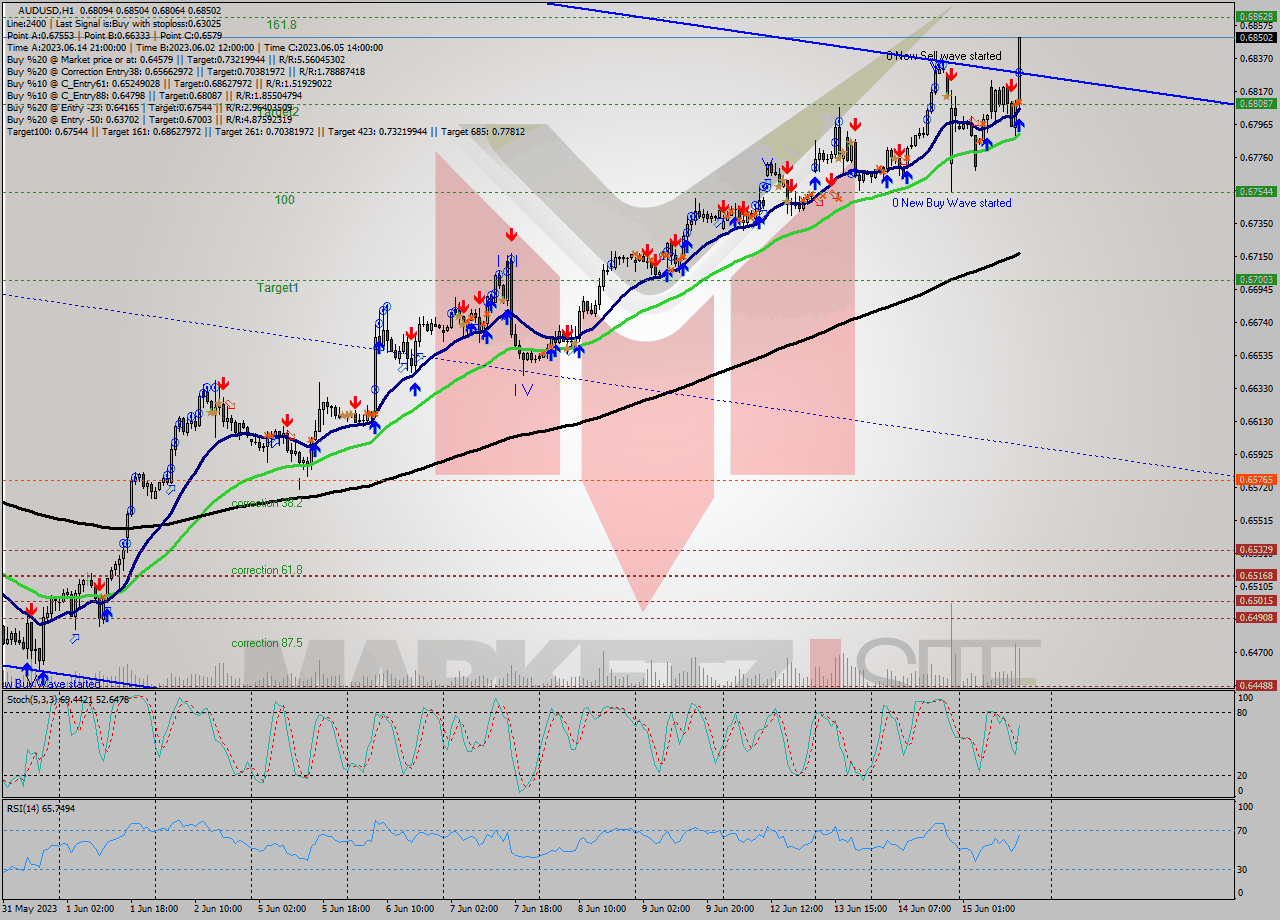
Task: Click the '1 Jun 18:00' time axis label
Action: [156, 908]
